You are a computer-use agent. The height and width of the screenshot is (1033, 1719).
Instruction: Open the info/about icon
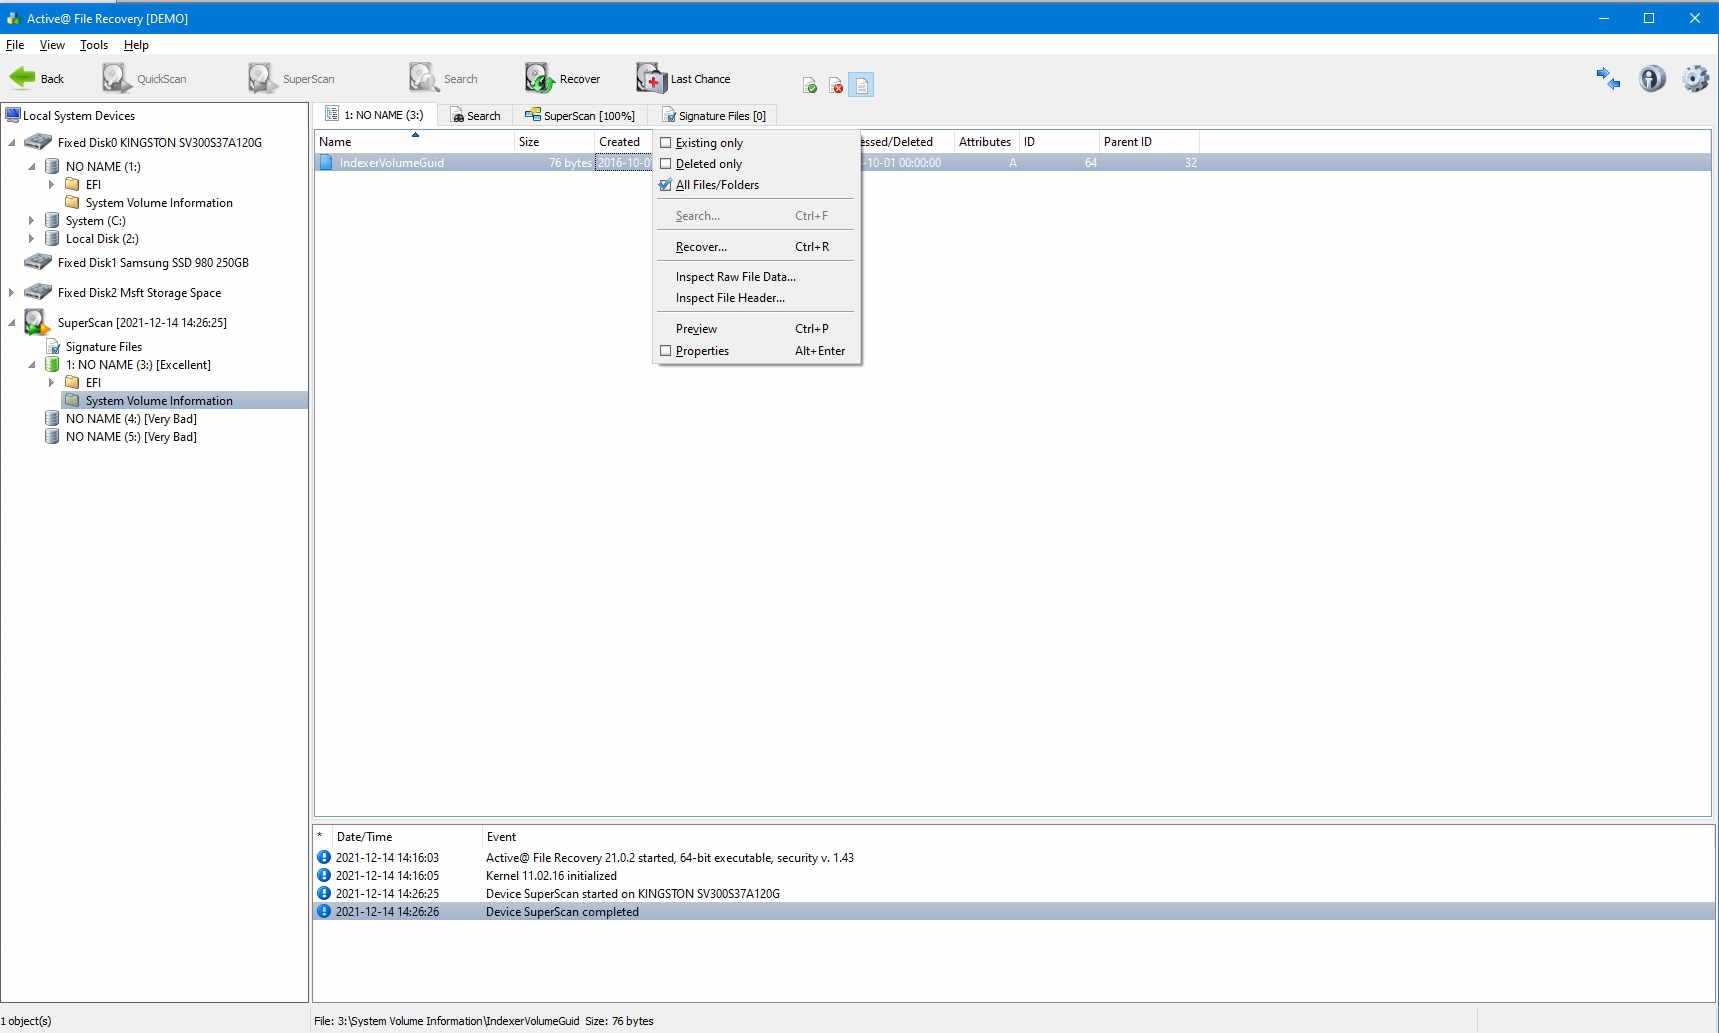1652,78
